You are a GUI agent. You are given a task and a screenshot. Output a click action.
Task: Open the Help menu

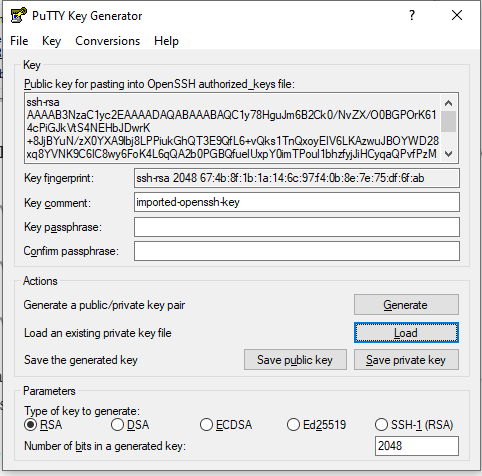(166, 41)
